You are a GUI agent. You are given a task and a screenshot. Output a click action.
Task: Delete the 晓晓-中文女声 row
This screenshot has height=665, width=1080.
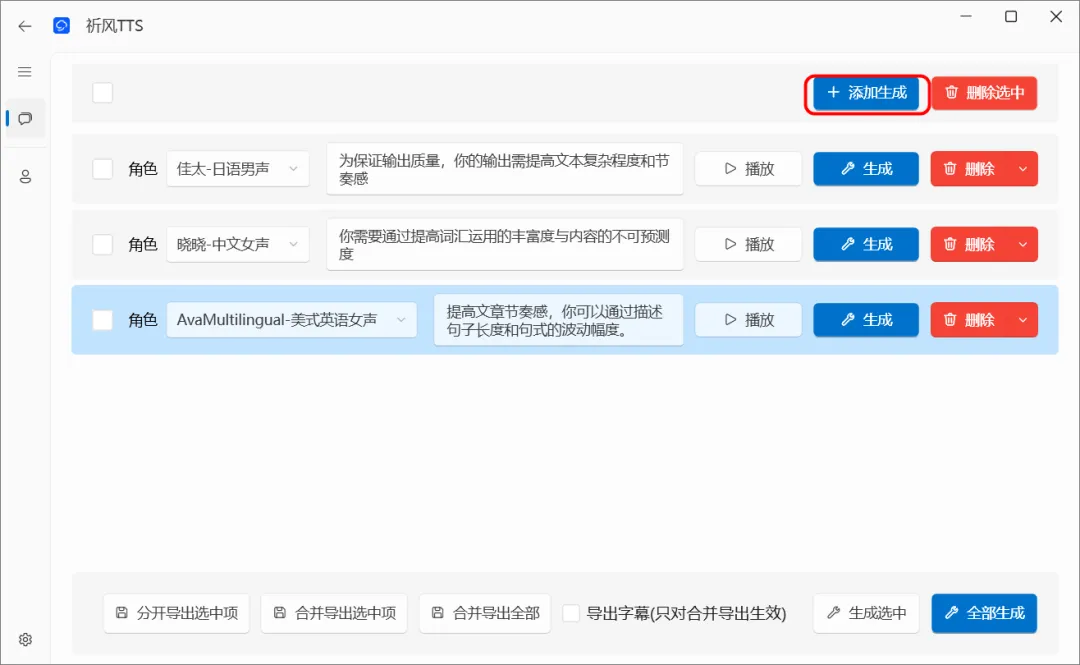click(970, 244)
